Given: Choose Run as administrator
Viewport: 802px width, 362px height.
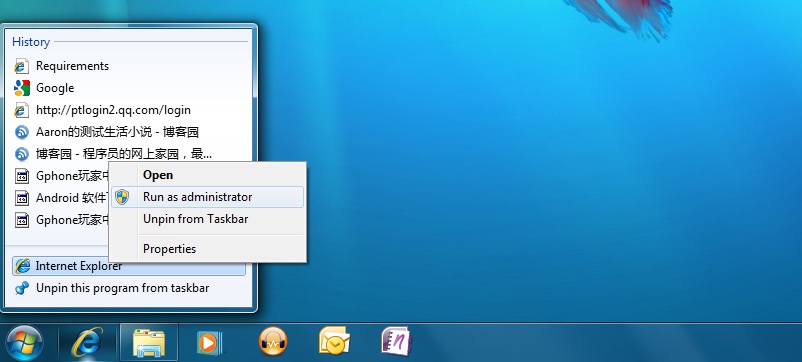Looking at the screenshot, I should [x=208, y=197].
